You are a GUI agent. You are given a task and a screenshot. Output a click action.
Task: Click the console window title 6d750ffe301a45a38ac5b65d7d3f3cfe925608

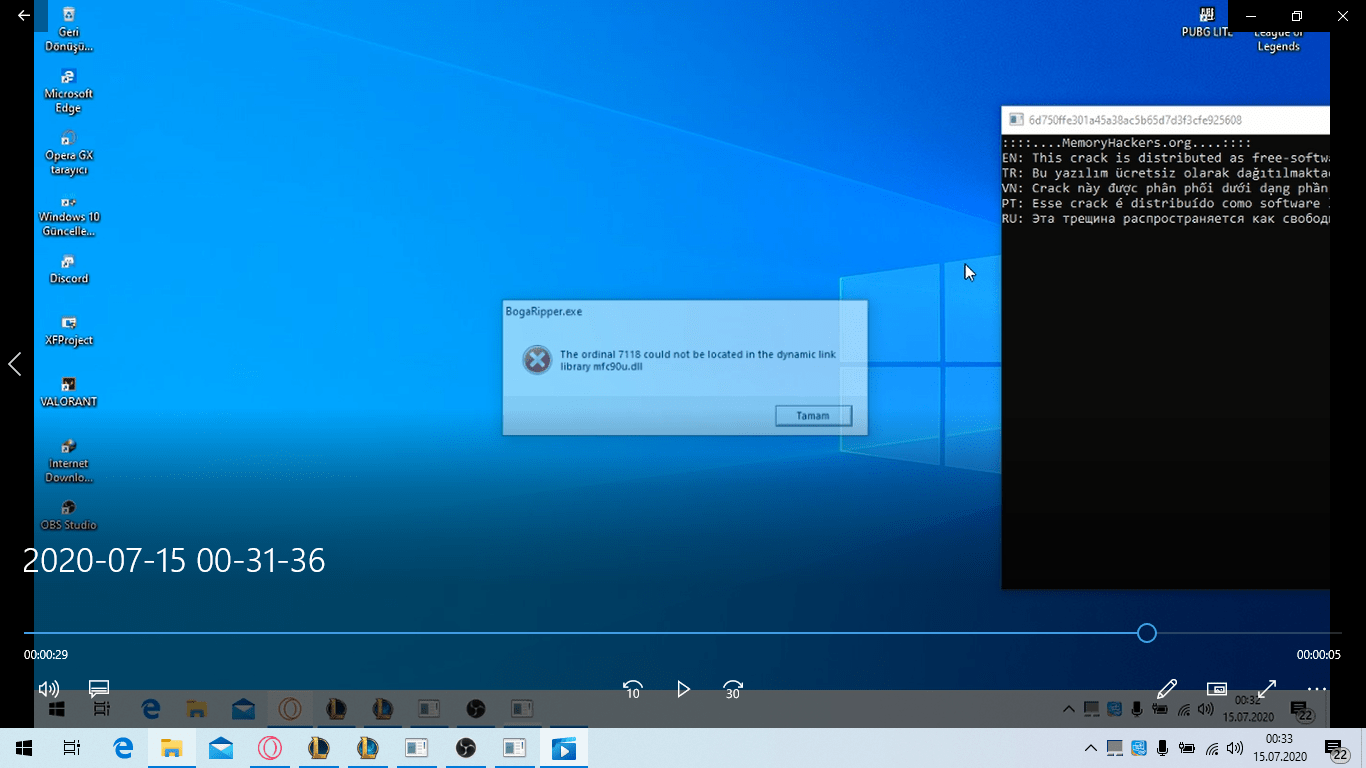pyautogui.click(x=1135, y=120)
